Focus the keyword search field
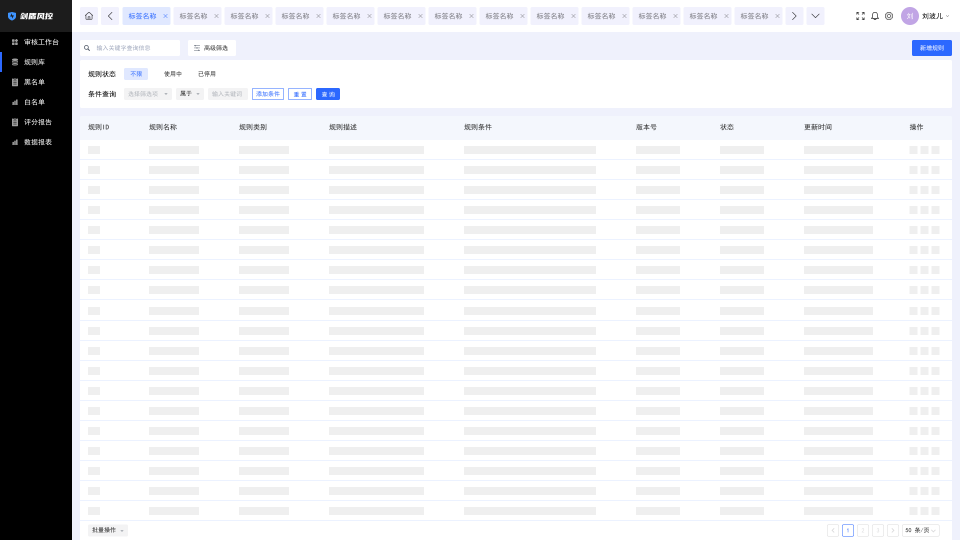 coord(130,48)
